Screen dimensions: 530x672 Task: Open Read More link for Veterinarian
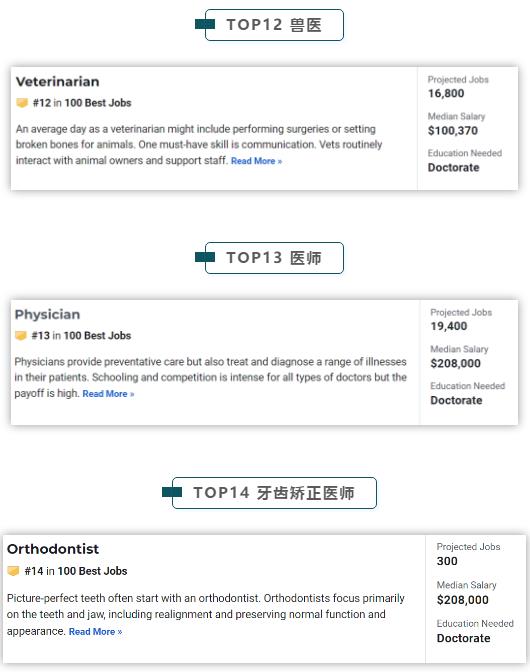click(256, 161)
